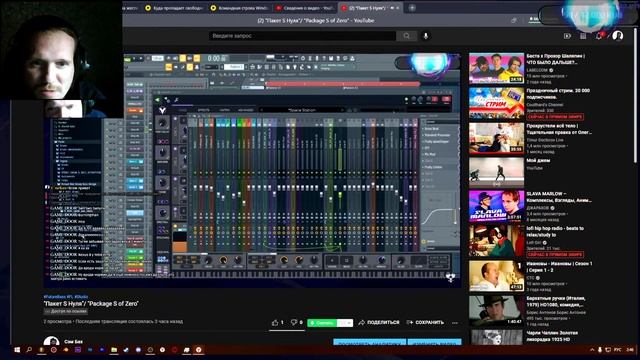The height and width of the screenshot is (360, 640).
Task: Open 'Прохрустели всё тело' video thumbnail
Action: coord(496,138)
